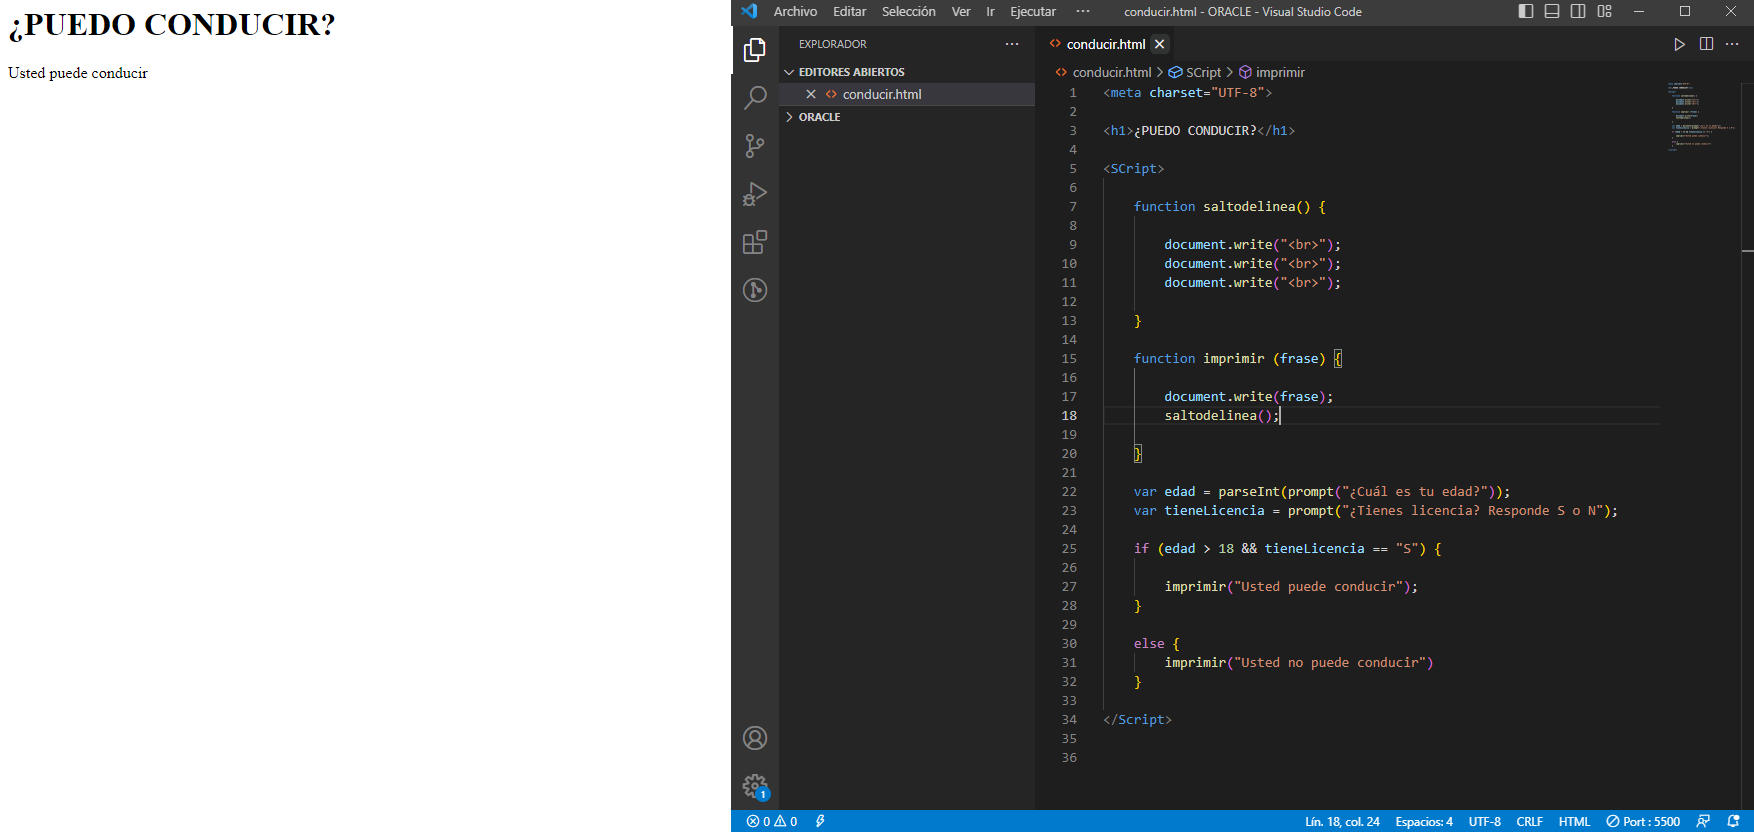Open the Archivo menu
This screenshot has width=1754, height=834.
[x=795, y=11]
